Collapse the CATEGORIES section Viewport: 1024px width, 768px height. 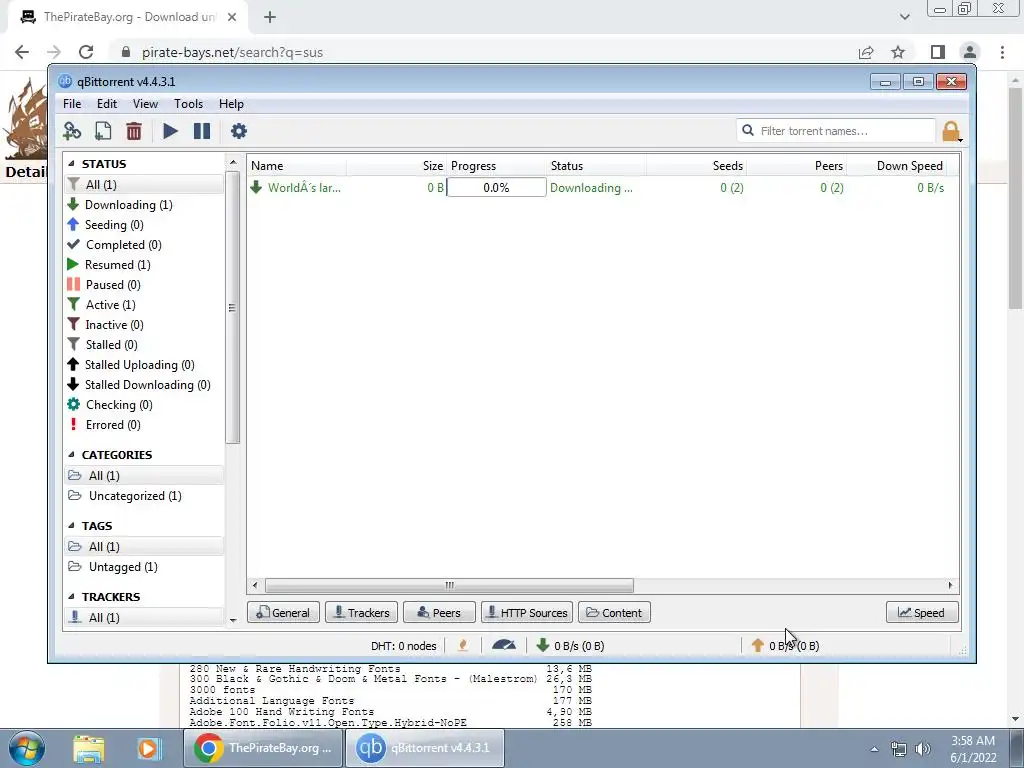pyautogui.click(x=72, y=455)
